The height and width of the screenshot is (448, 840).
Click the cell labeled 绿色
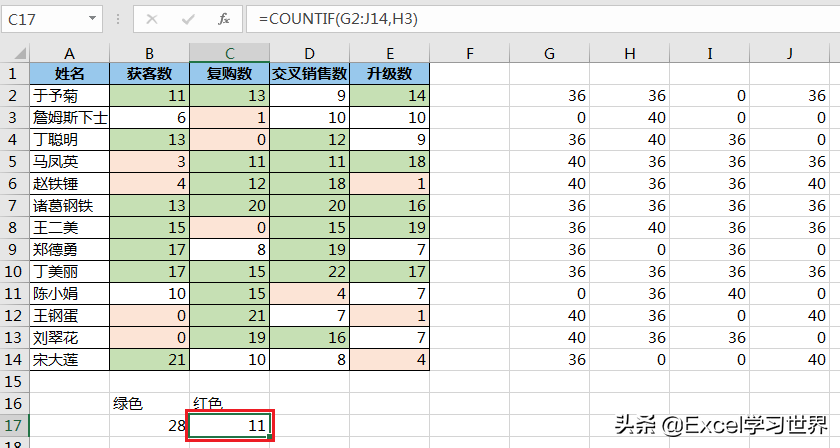coord(149,403)
